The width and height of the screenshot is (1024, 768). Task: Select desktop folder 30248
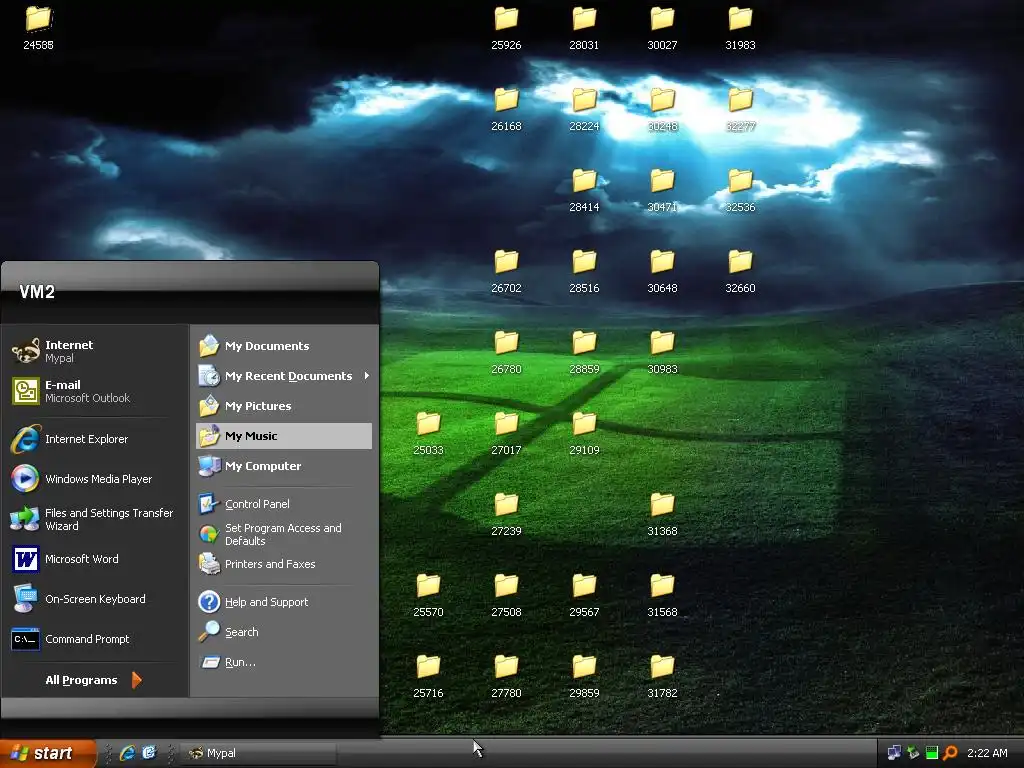point(662,108)
